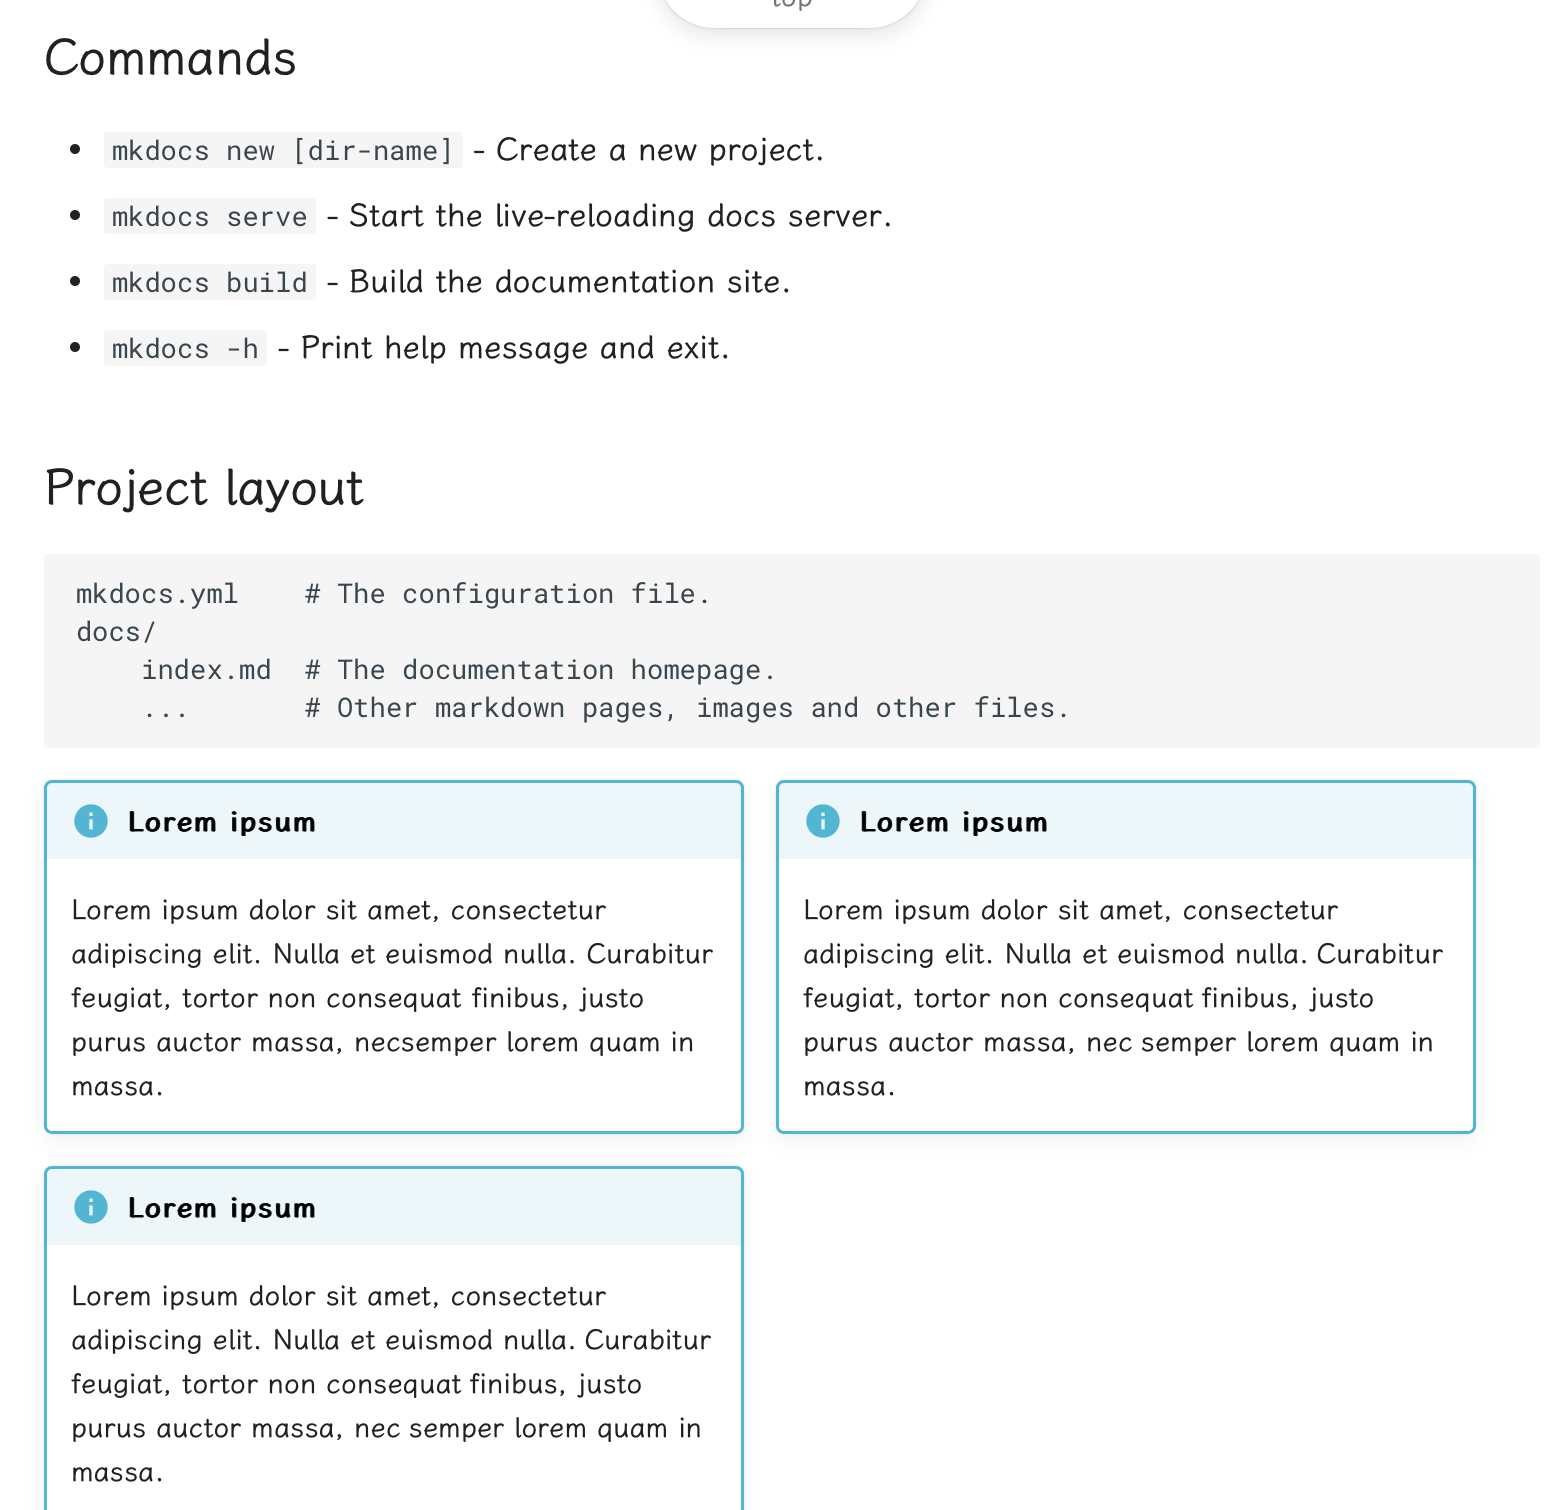Click the 'Start the live-reloading docs server.' text
Image resolution: width=1554 pixels, height=1510 pixels.
coord(619,216)
